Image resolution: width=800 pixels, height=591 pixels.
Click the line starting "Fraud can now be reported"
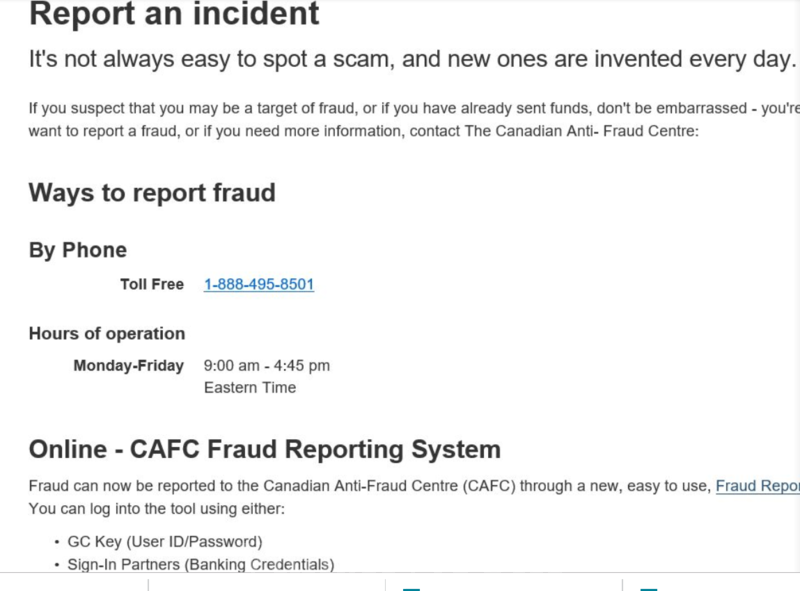[x=370, y=486]
